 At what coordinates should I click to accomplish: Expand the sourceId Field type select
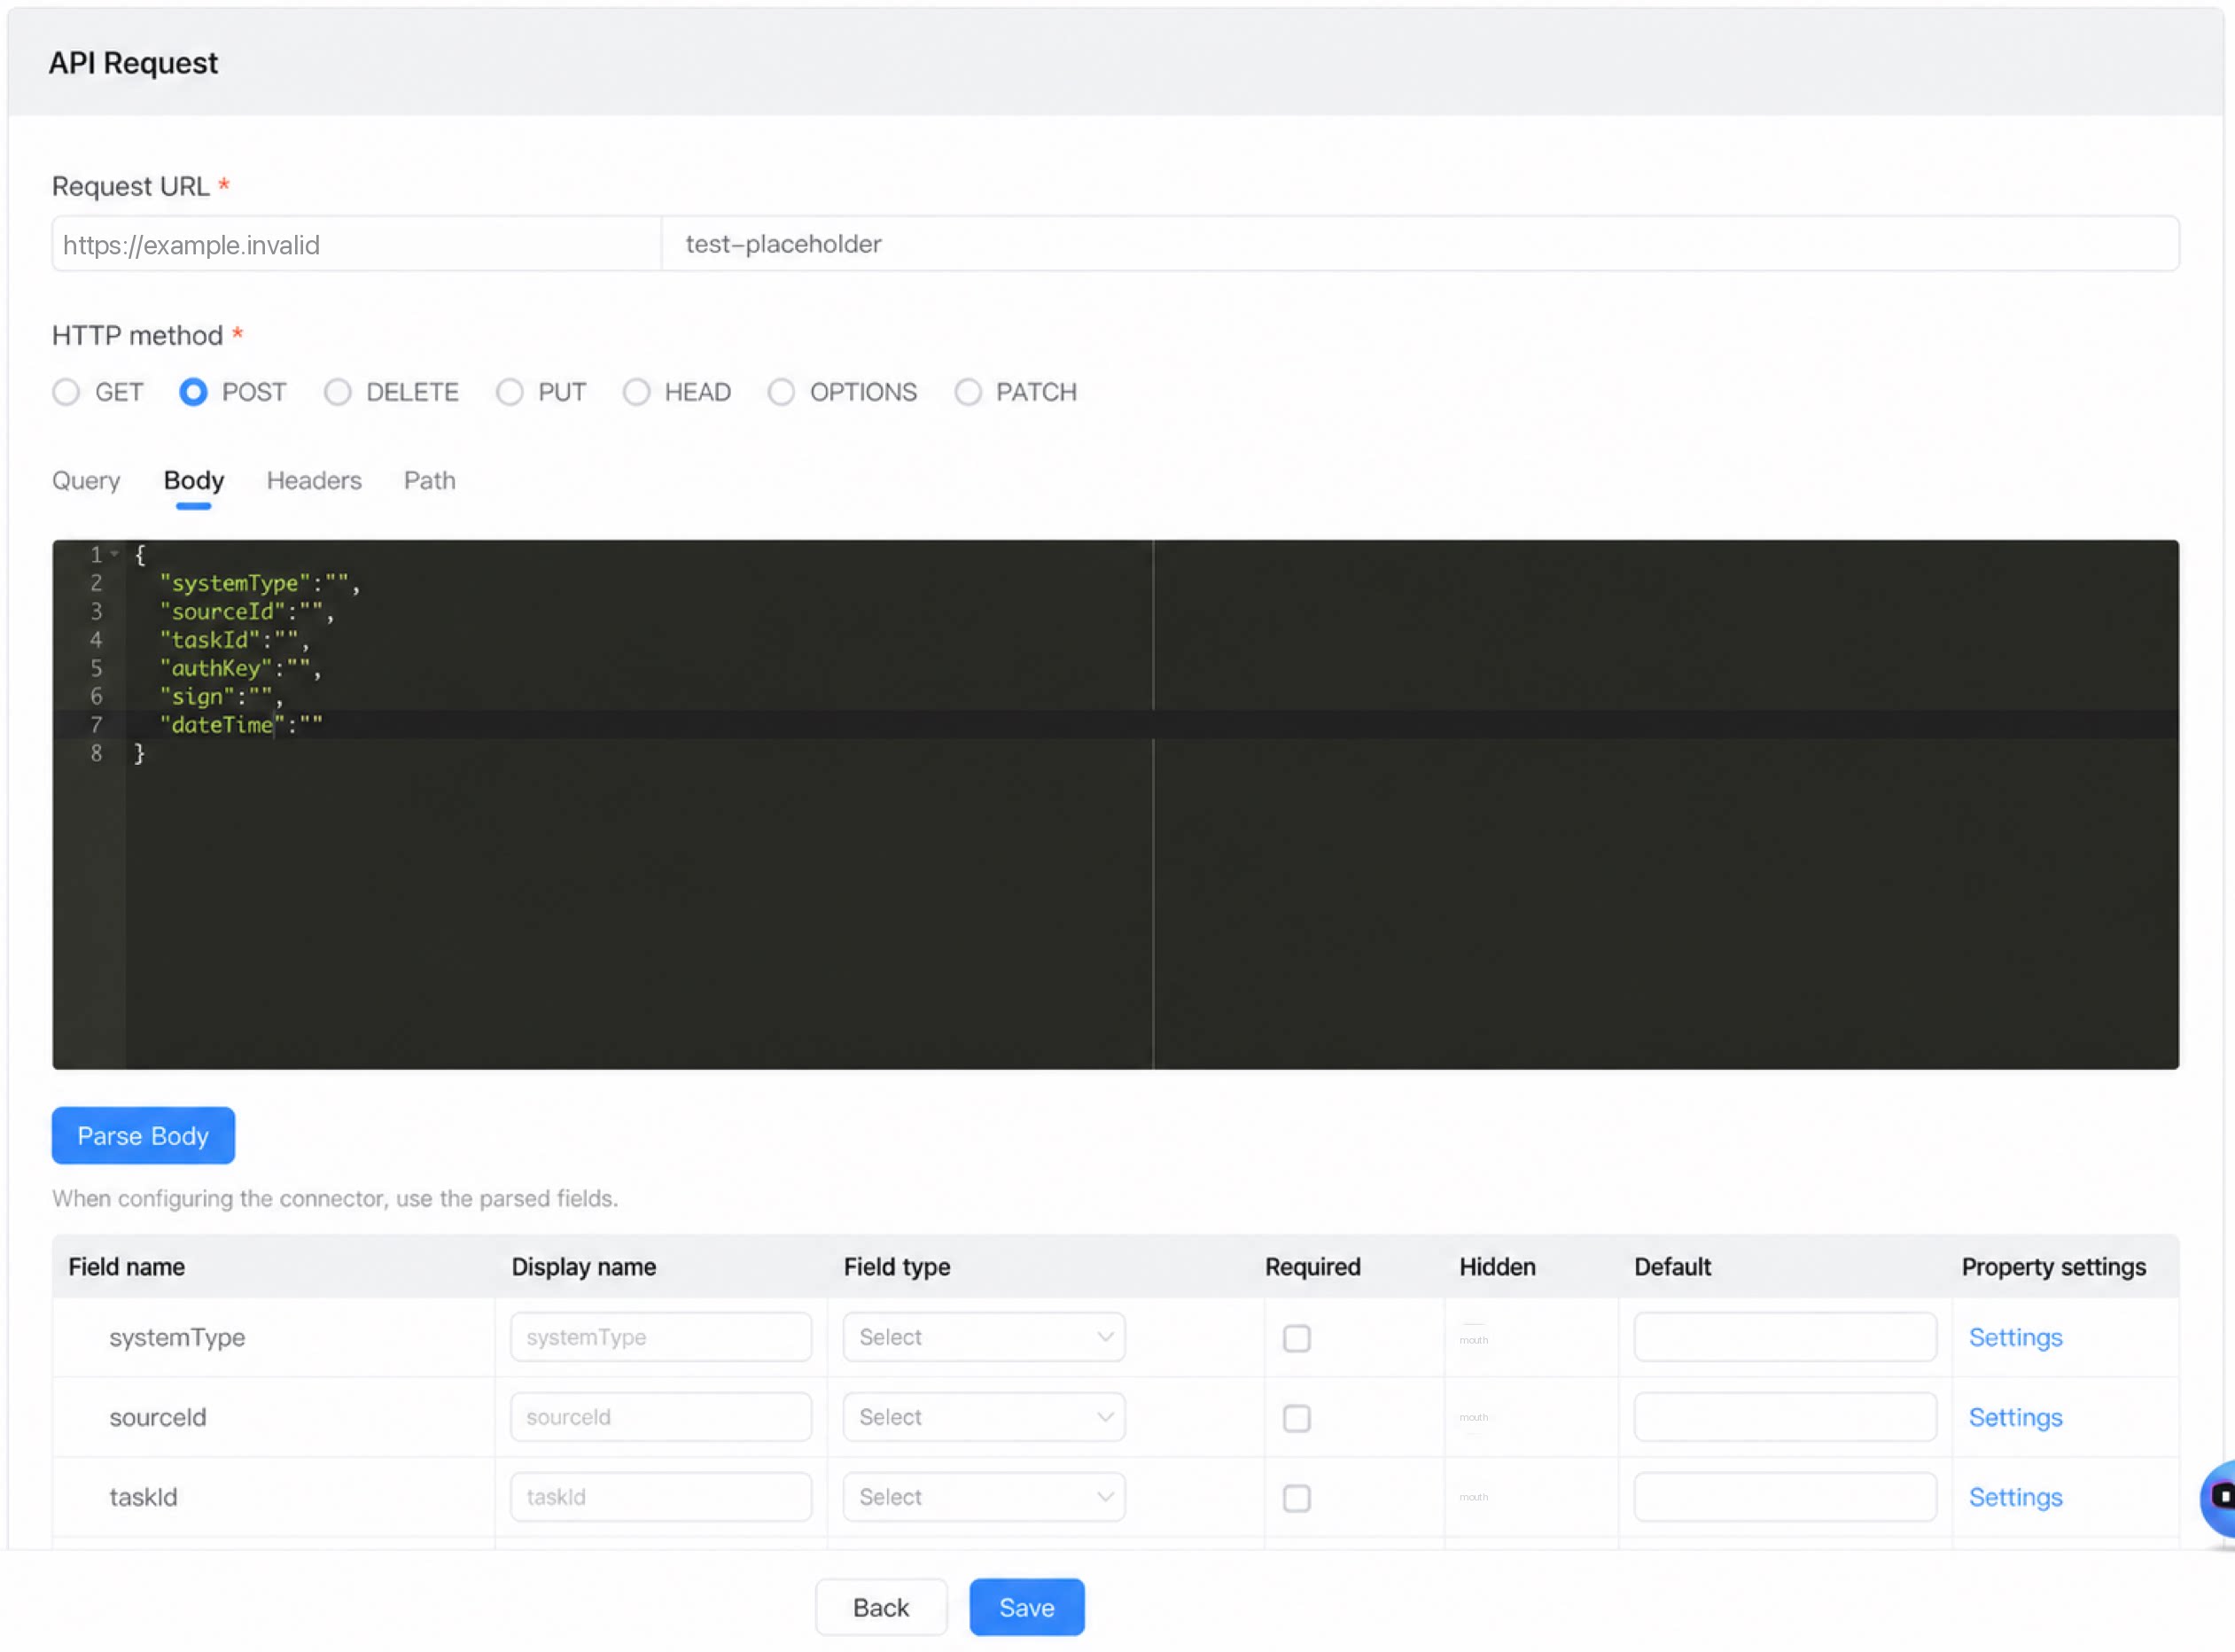[x=984, y=1417]
